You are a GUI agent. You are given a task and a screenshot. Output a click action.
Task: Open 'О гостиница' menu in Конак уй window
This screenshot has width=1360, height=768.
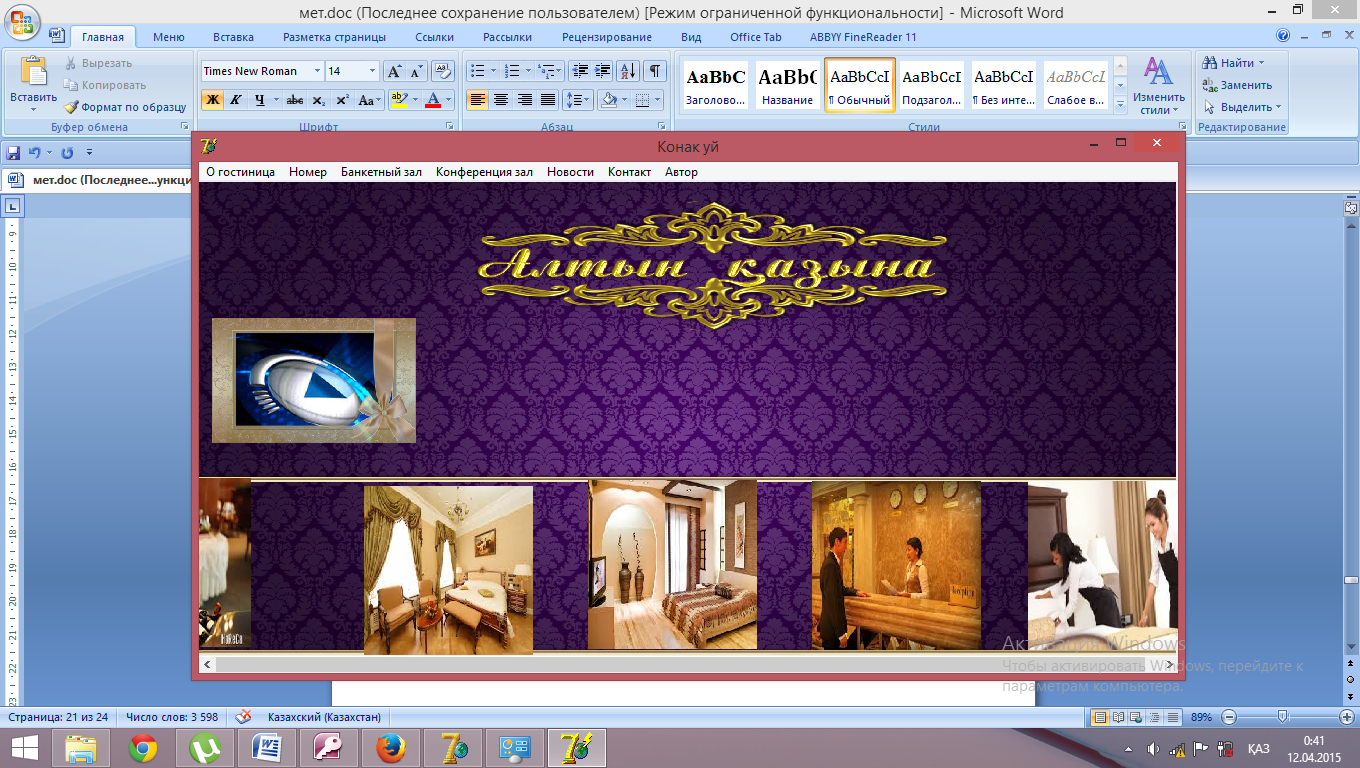240,172
